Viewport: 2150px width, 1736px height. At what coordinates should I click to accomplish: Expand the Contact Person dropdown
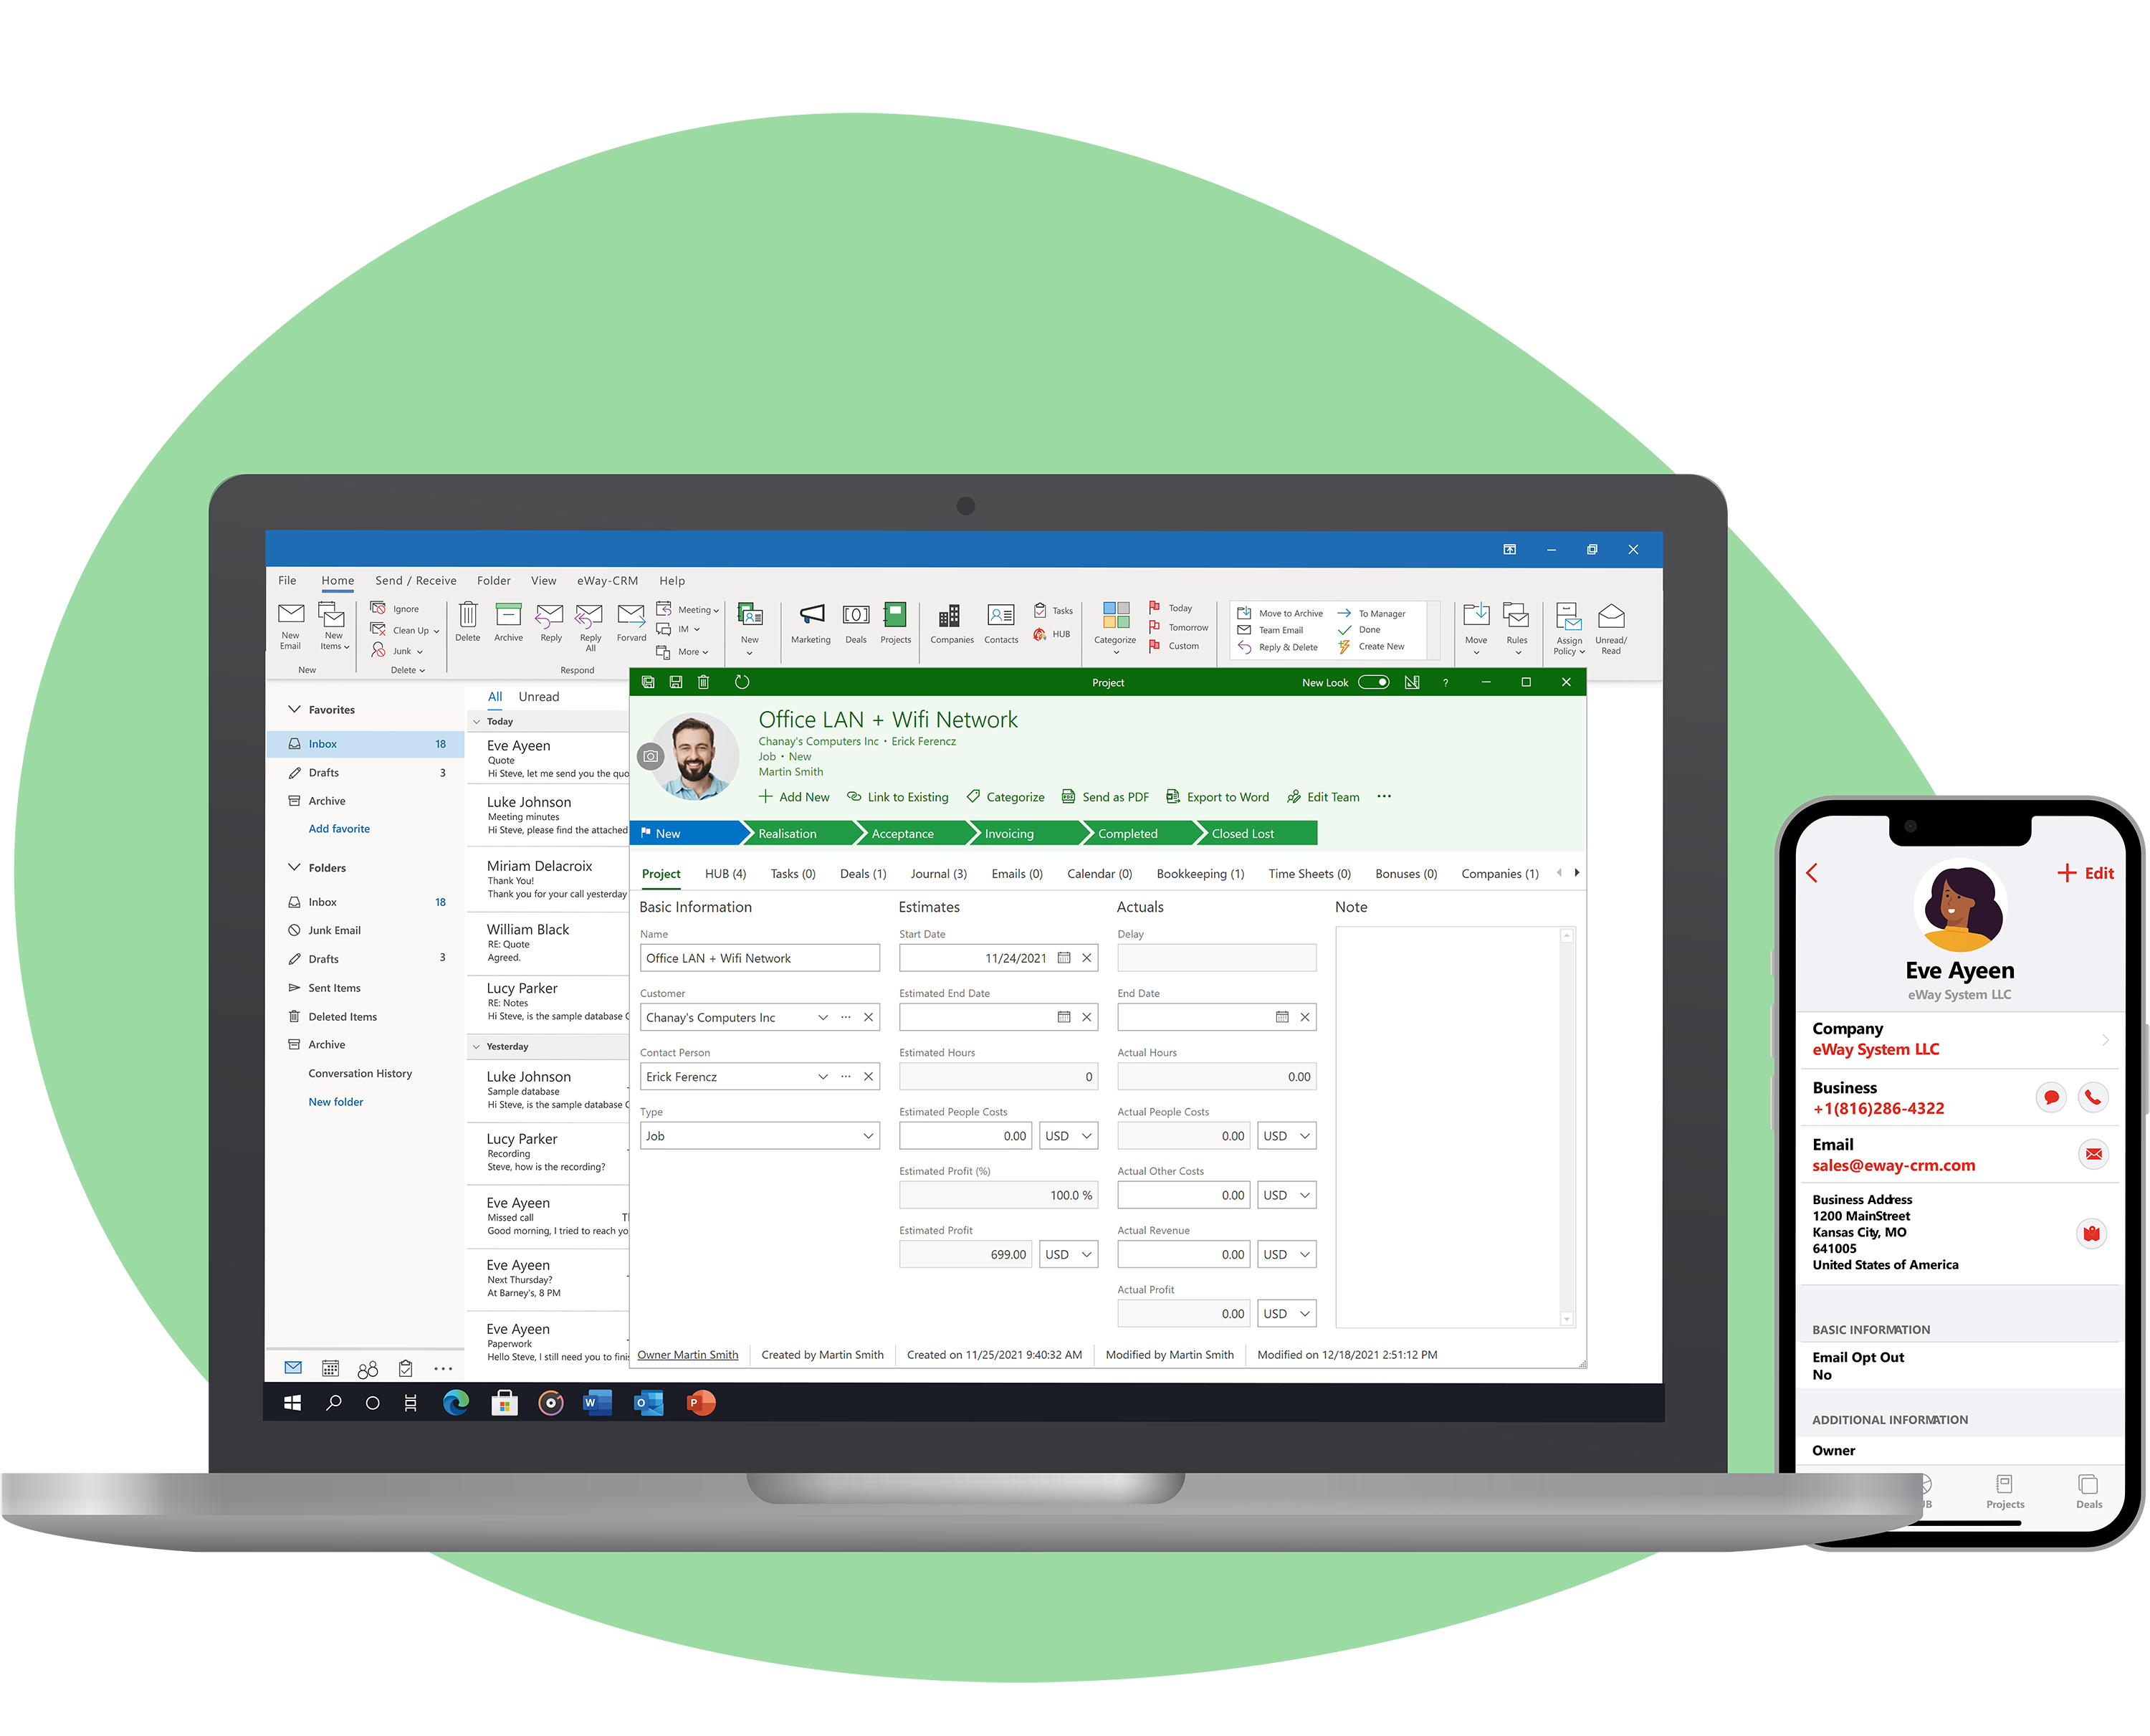827,1077
